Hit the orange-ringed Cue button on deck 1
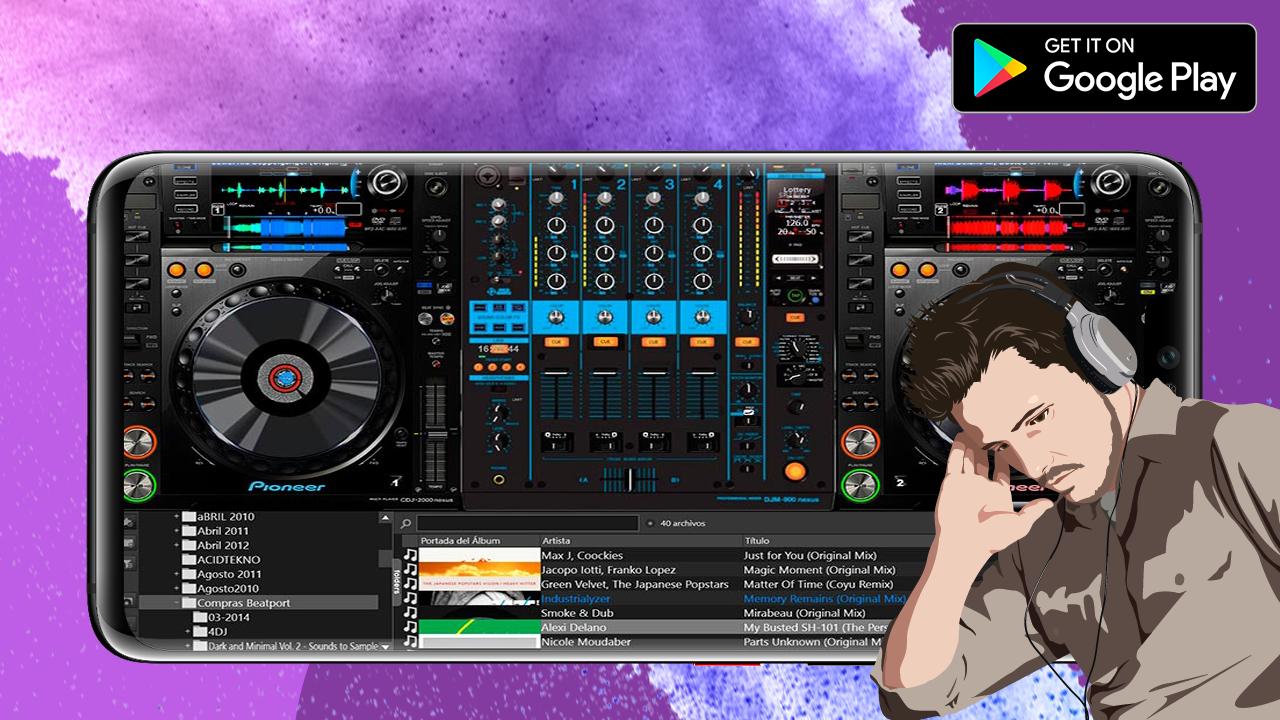 (140, 442)
